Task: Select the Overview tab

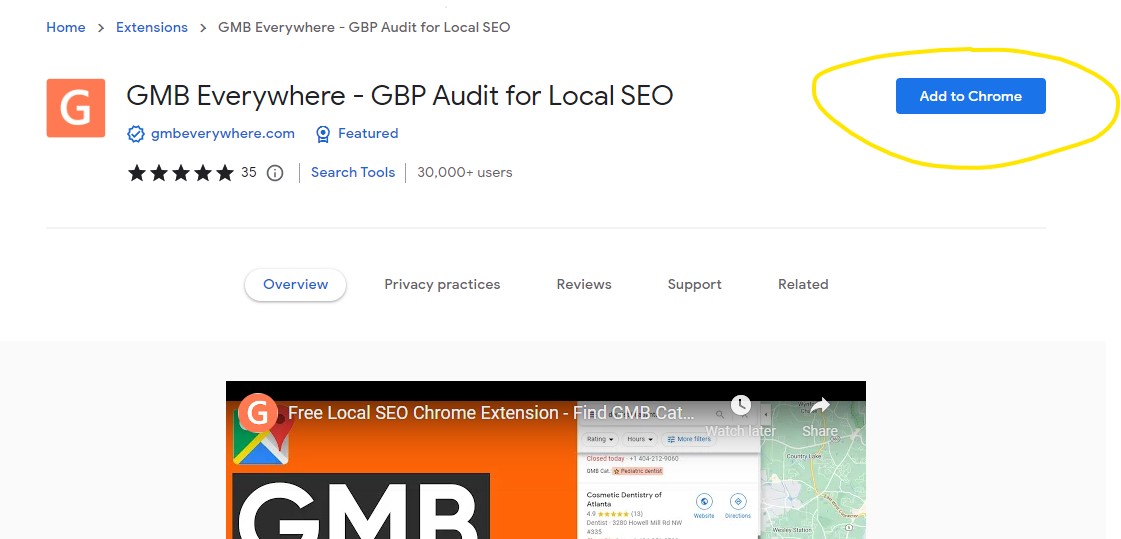Action: tap(295, 285)
